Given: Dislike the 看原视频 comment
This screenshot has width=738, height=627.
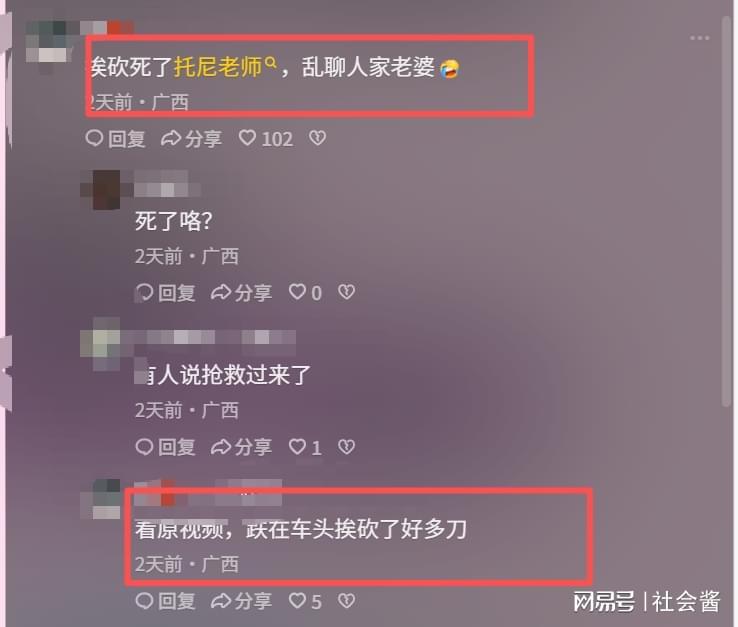Looking at the screenshot, I should 346,601.
